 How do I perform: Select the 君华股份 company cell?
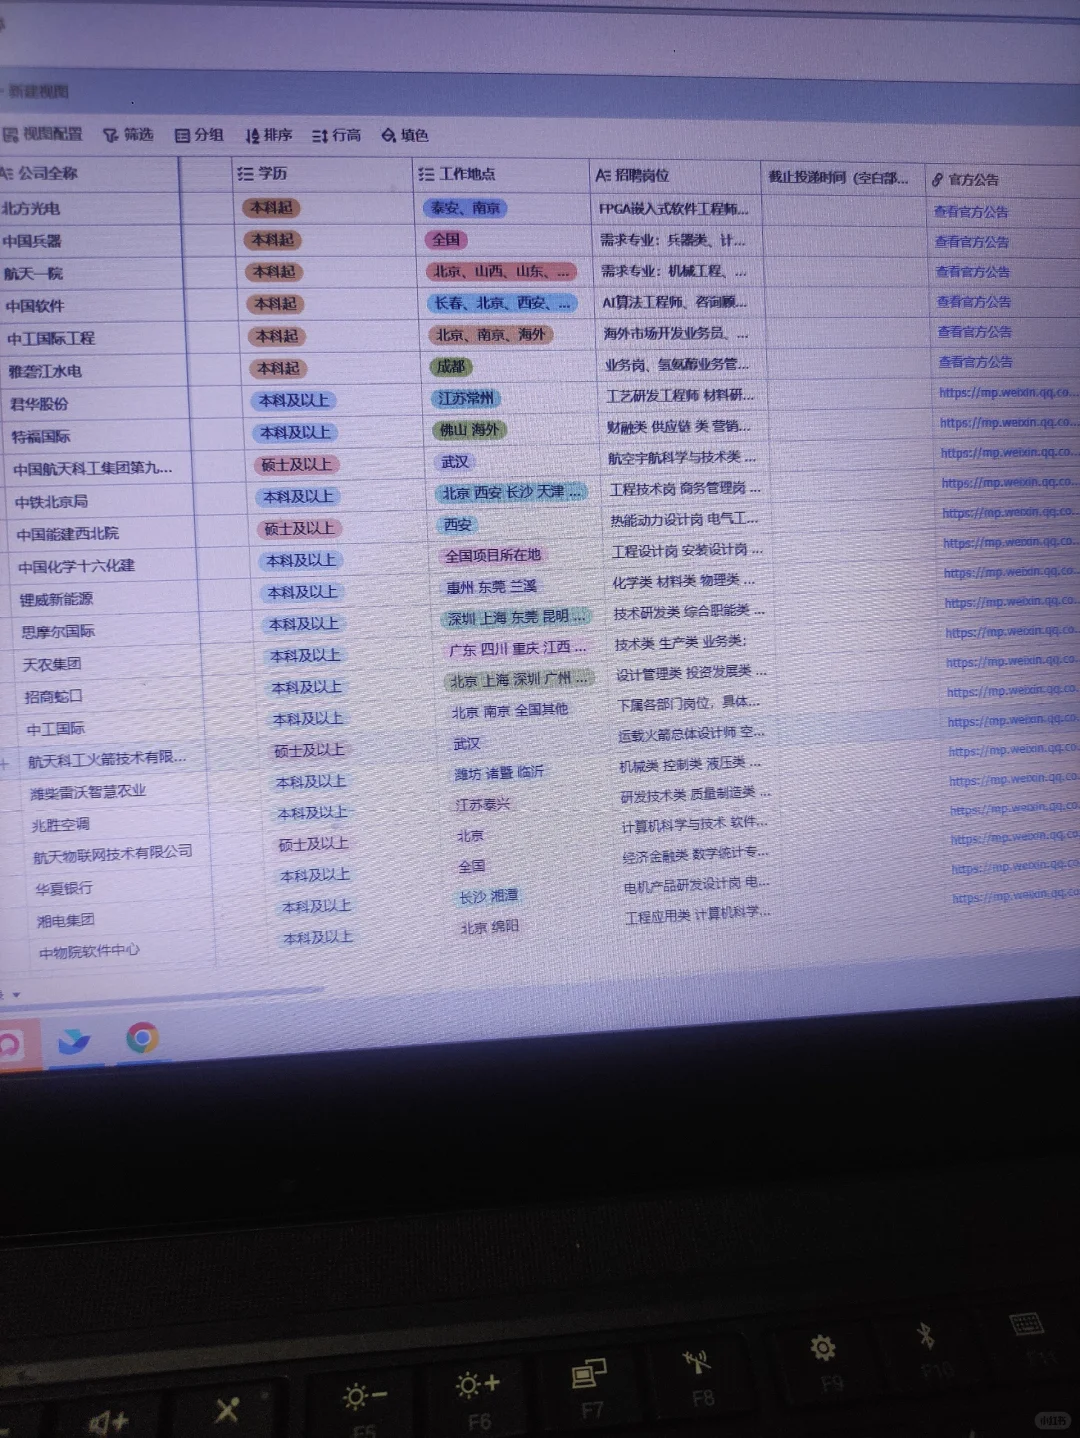(x=39, y=404)
